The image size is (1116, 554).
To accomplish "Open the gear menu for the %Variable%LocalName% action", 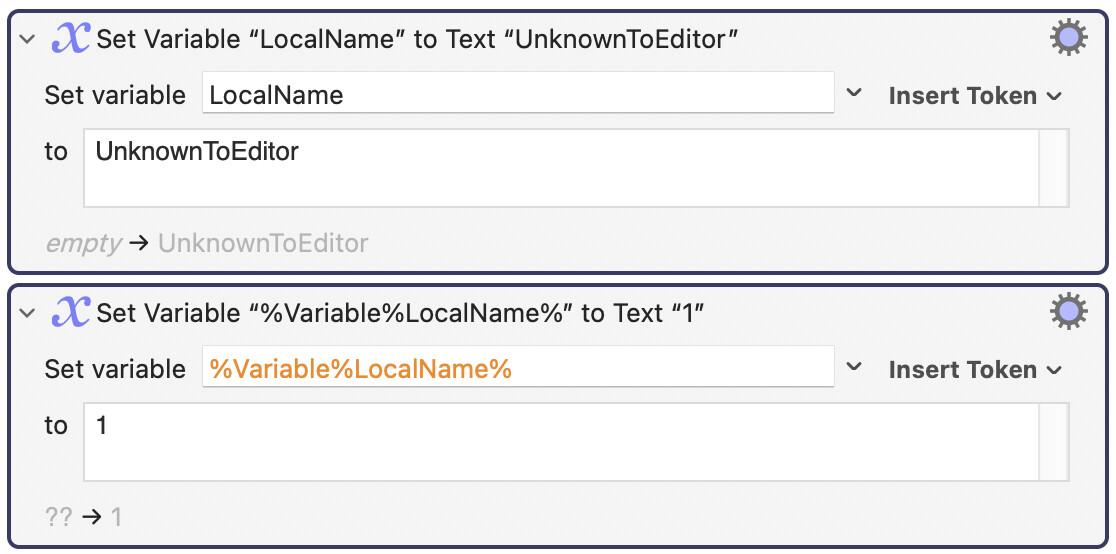I will pos(1068,312).
